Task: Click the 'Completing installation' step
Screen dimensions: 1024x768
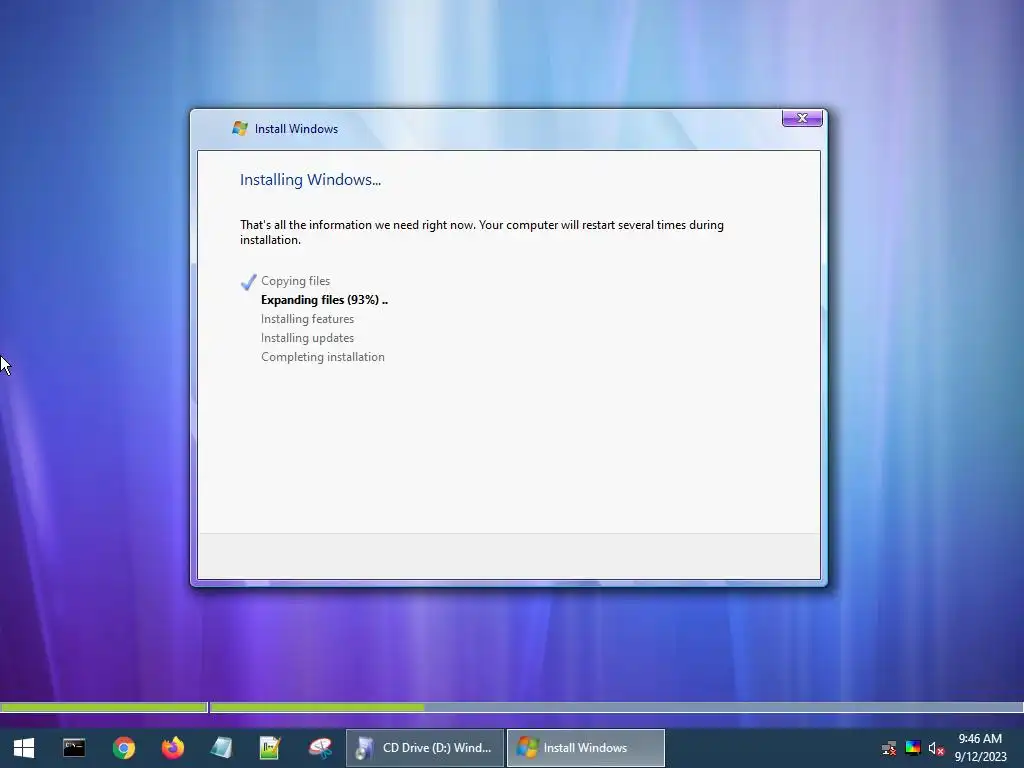Action: tap(323, 357)
